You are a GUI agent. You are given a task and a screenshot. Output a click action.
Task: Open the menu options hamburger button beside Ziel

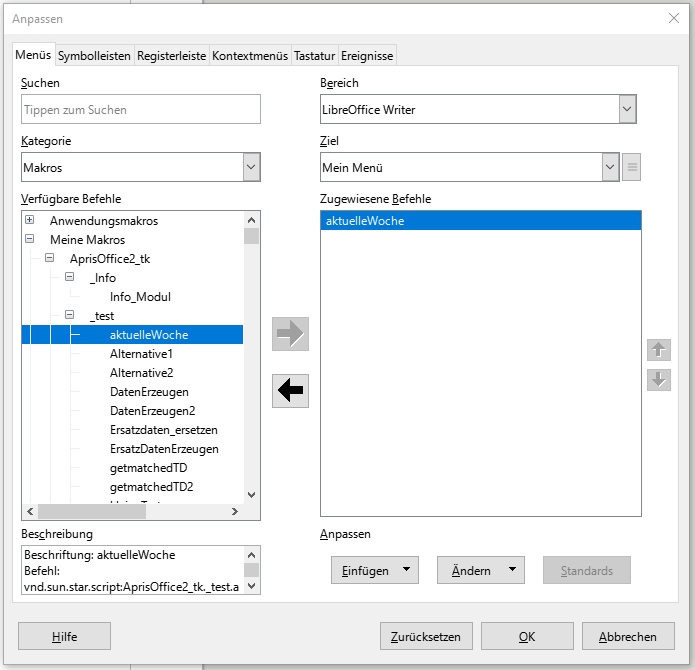click(631, 168)
